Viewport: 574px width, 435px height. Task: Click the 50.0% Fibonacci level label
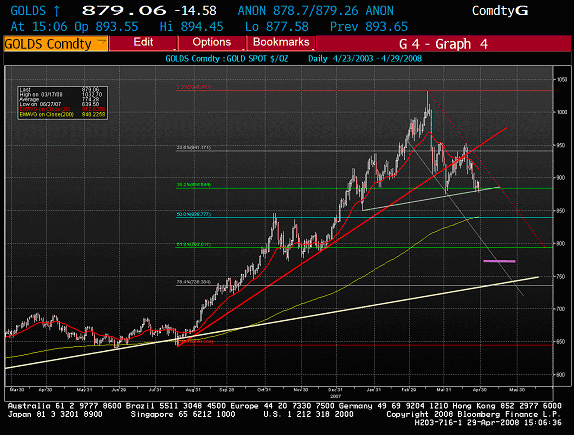[194, 214]
